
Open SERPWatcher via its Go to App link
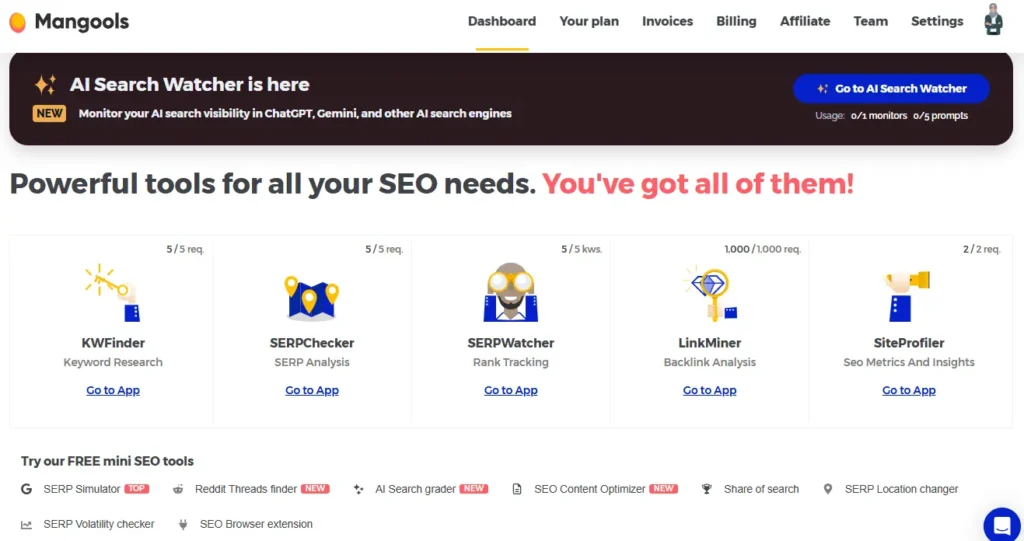(x=511, y=390)
